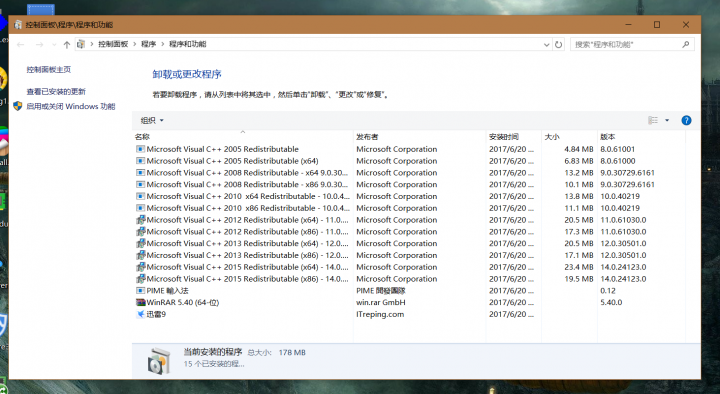The height and width of the screenshot is (394, 720).
Task: Select the WinRAR 5.40 (64-位) entry
Action: 410,303
